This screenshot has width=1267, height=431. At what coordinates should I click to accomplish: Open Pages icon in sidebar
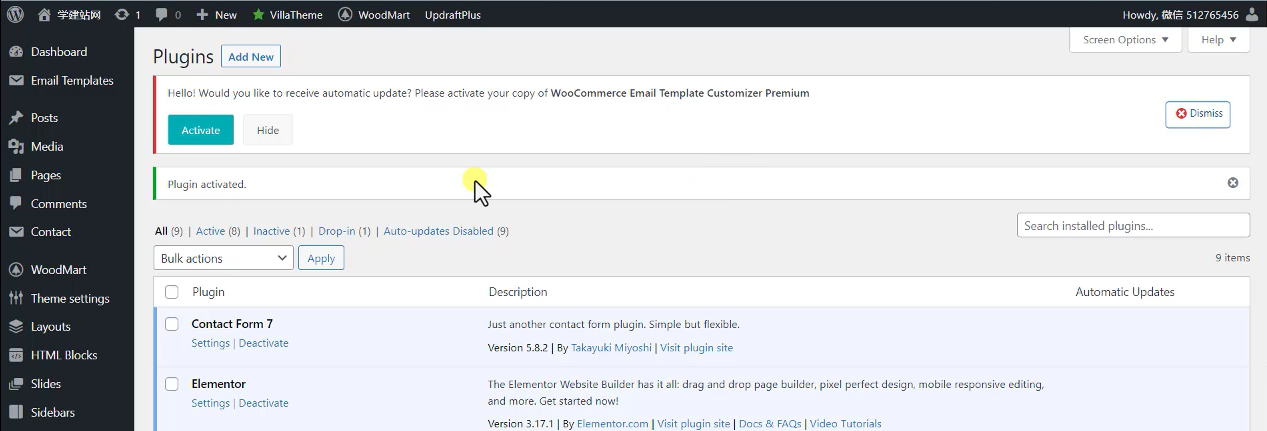(x=16, y=175)
